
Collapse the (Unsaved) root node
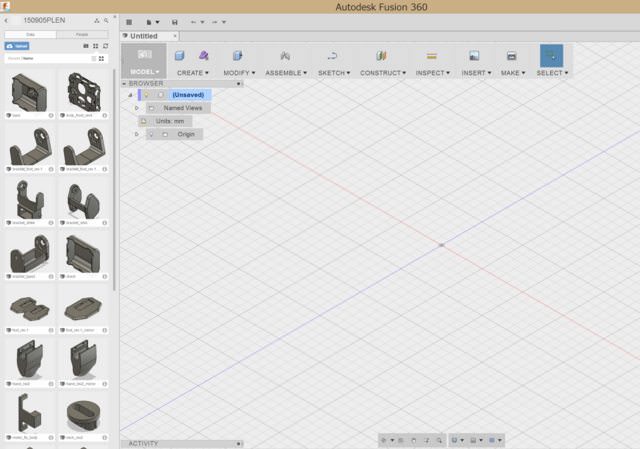click(x=131, y=95)
